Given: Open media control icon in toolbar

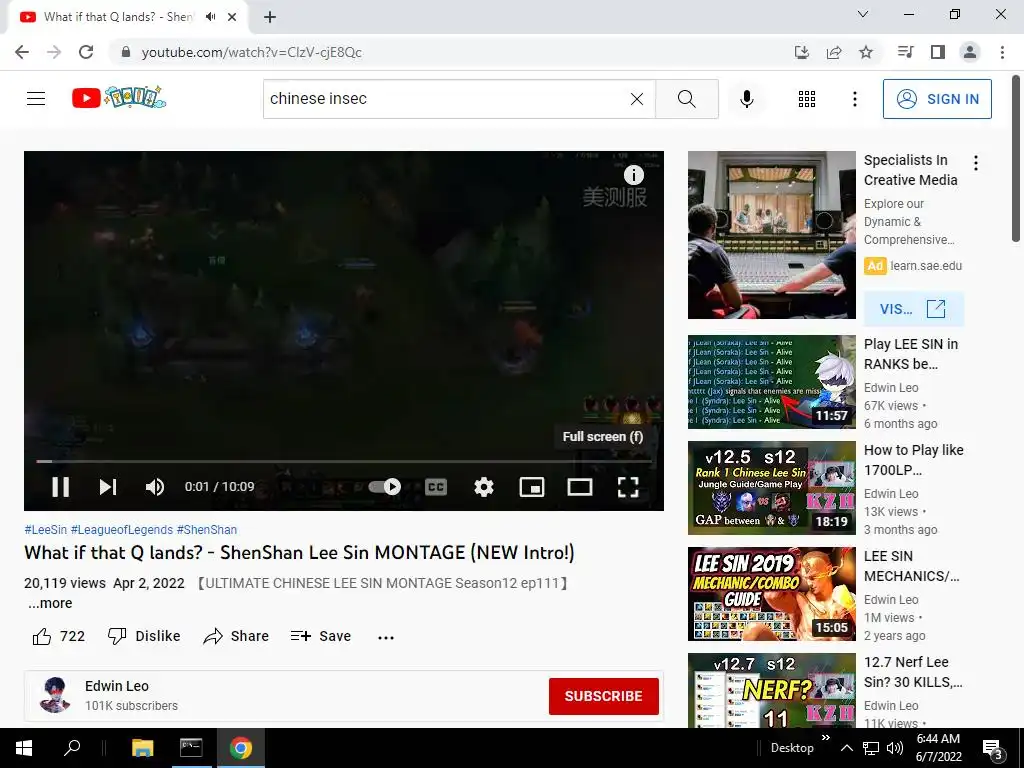Looking at the screenshot, I should coord(905,52).
